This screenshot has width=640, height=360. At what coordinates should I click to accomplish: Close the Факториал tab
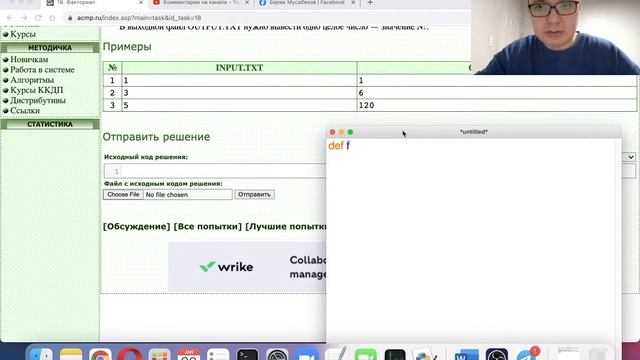(141, 2)
